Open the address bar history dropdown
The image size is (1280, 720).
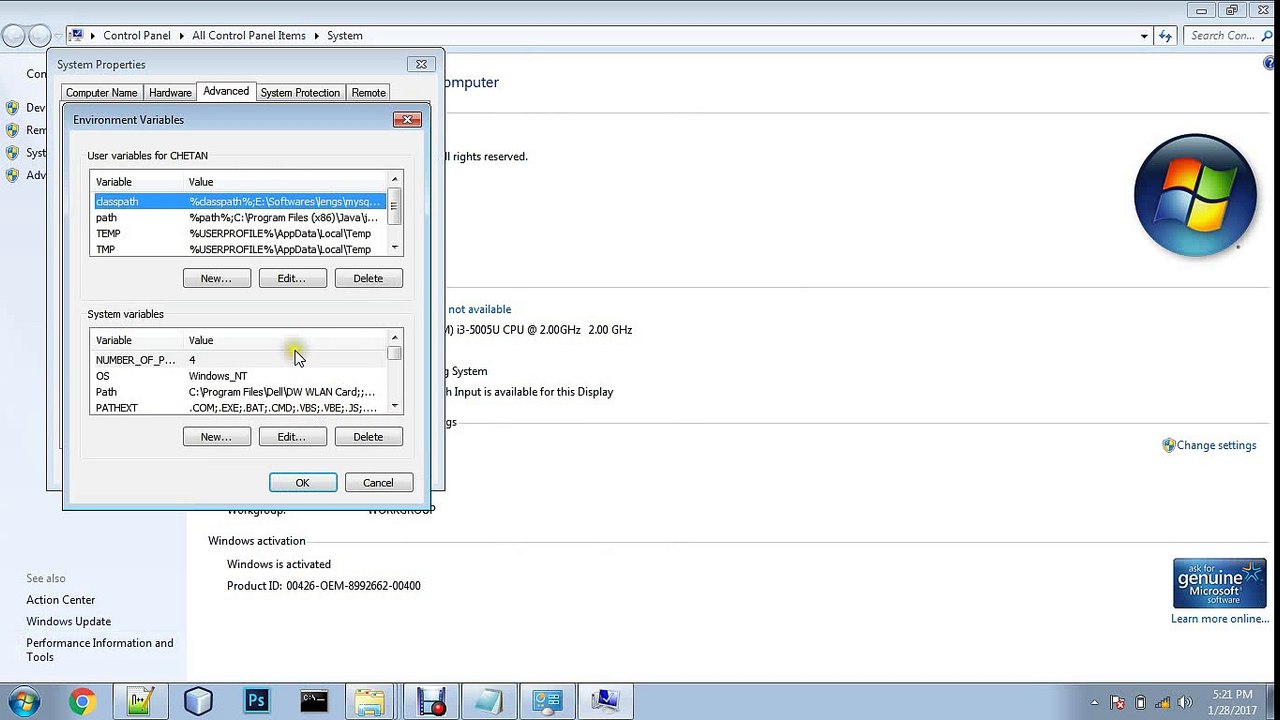coord(1144,36)
